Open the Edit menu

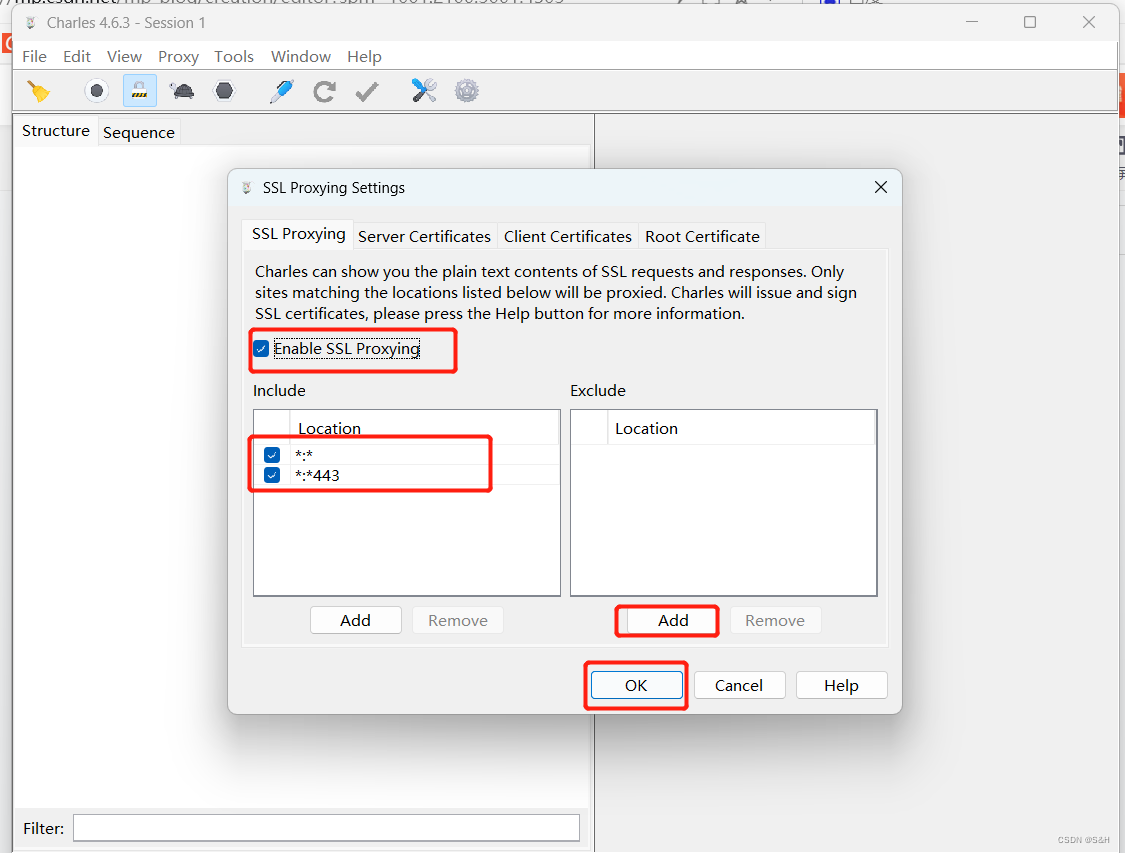click(x=77, y=57)
